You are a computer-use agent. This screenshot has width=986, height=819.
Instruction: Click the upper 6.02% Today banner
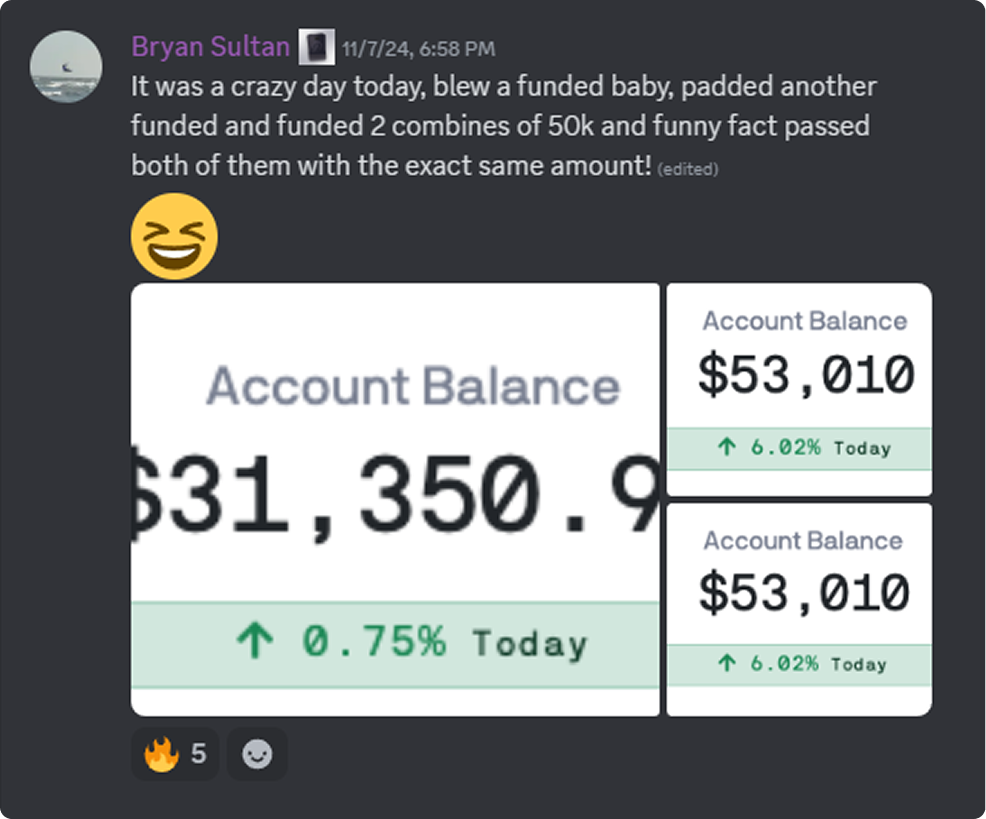[799, 448]
